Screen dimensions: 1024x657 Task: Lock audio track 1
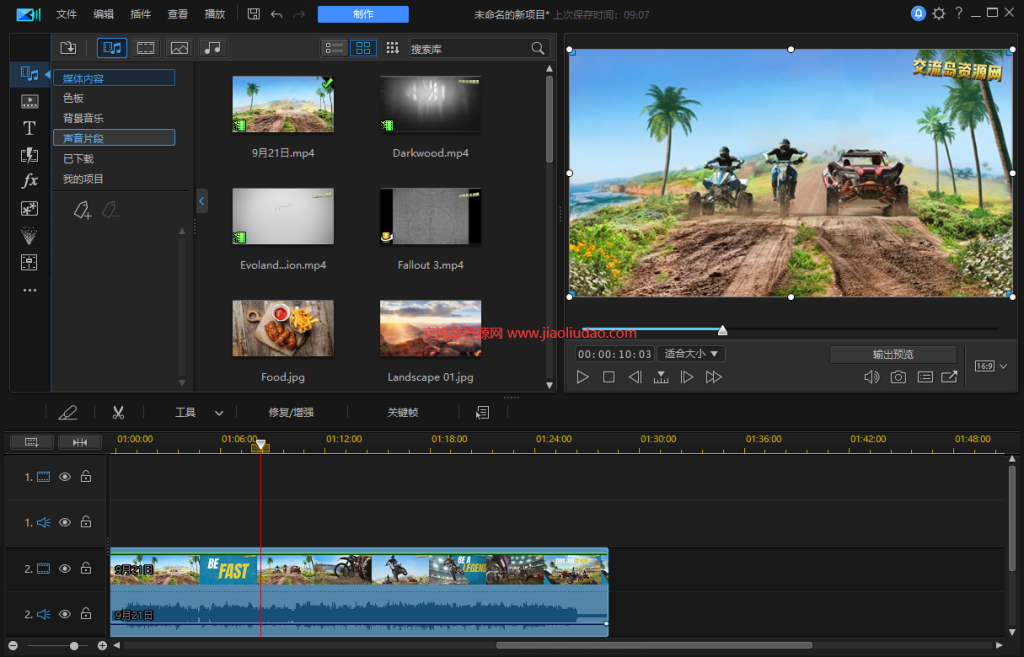(x=86, y=522)
